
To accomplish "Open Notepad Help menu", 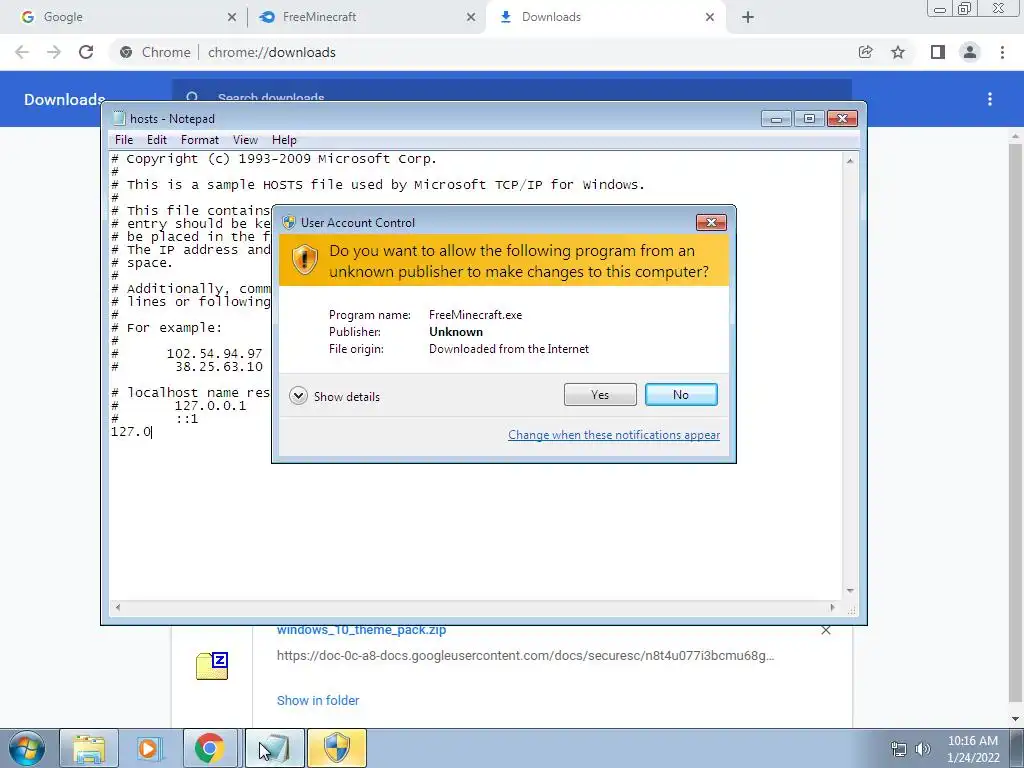I will pyautogui.click(x=284, y=140).
